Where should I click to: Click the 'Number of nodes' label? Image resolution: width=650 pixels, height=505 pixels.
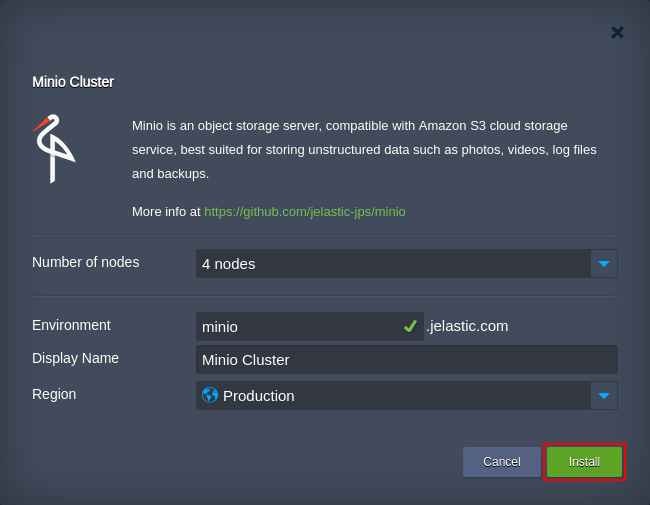pos(86,262)
